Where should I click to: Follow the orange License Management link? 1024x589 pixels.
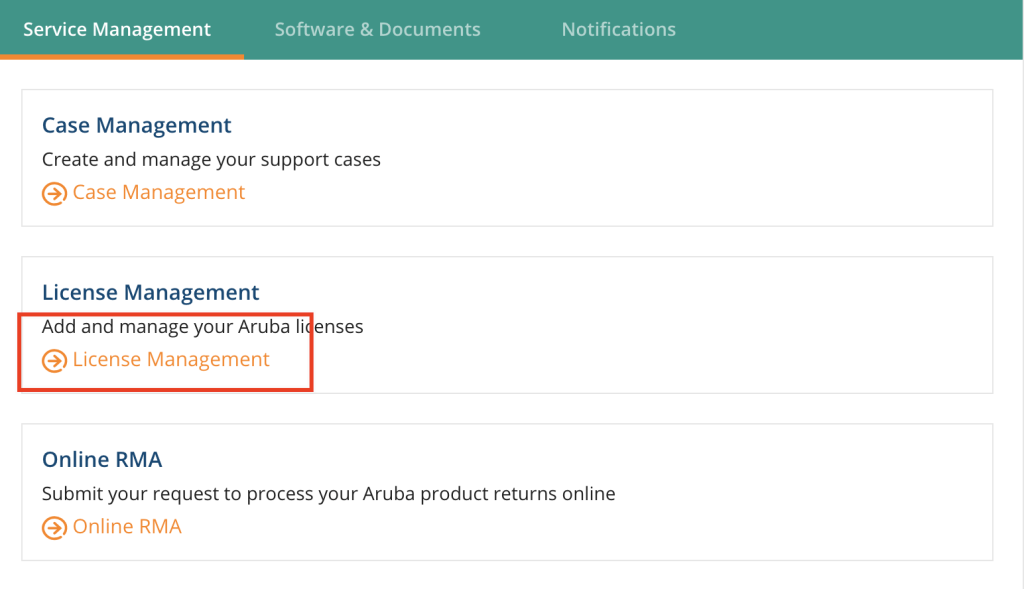pos(171,359)
